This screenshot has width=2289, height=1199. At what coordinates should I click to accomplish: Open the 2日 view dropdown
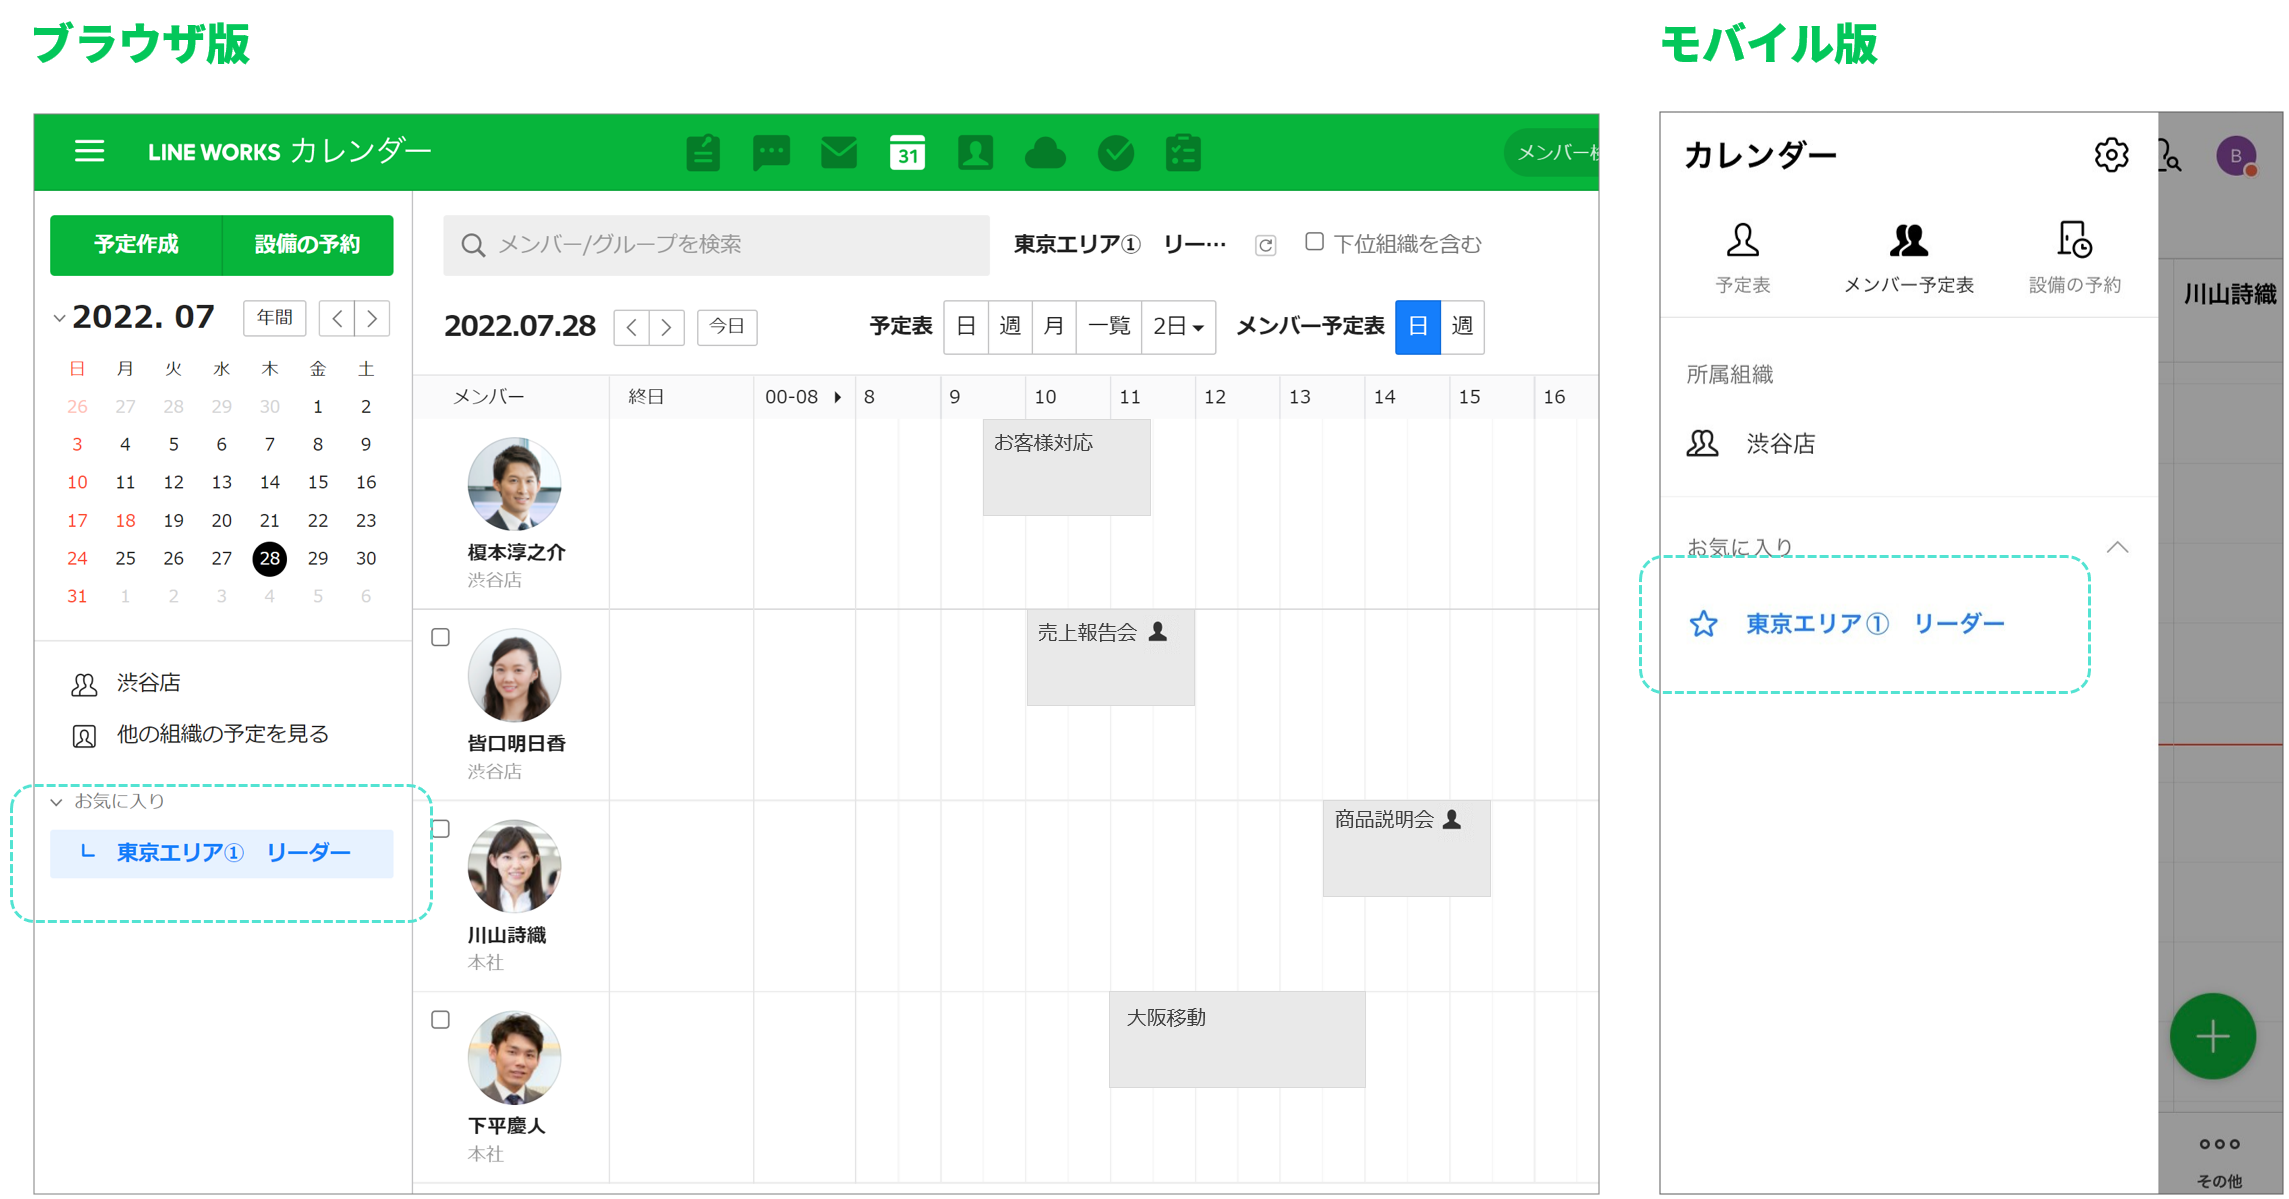click(x=1178, y=326)
